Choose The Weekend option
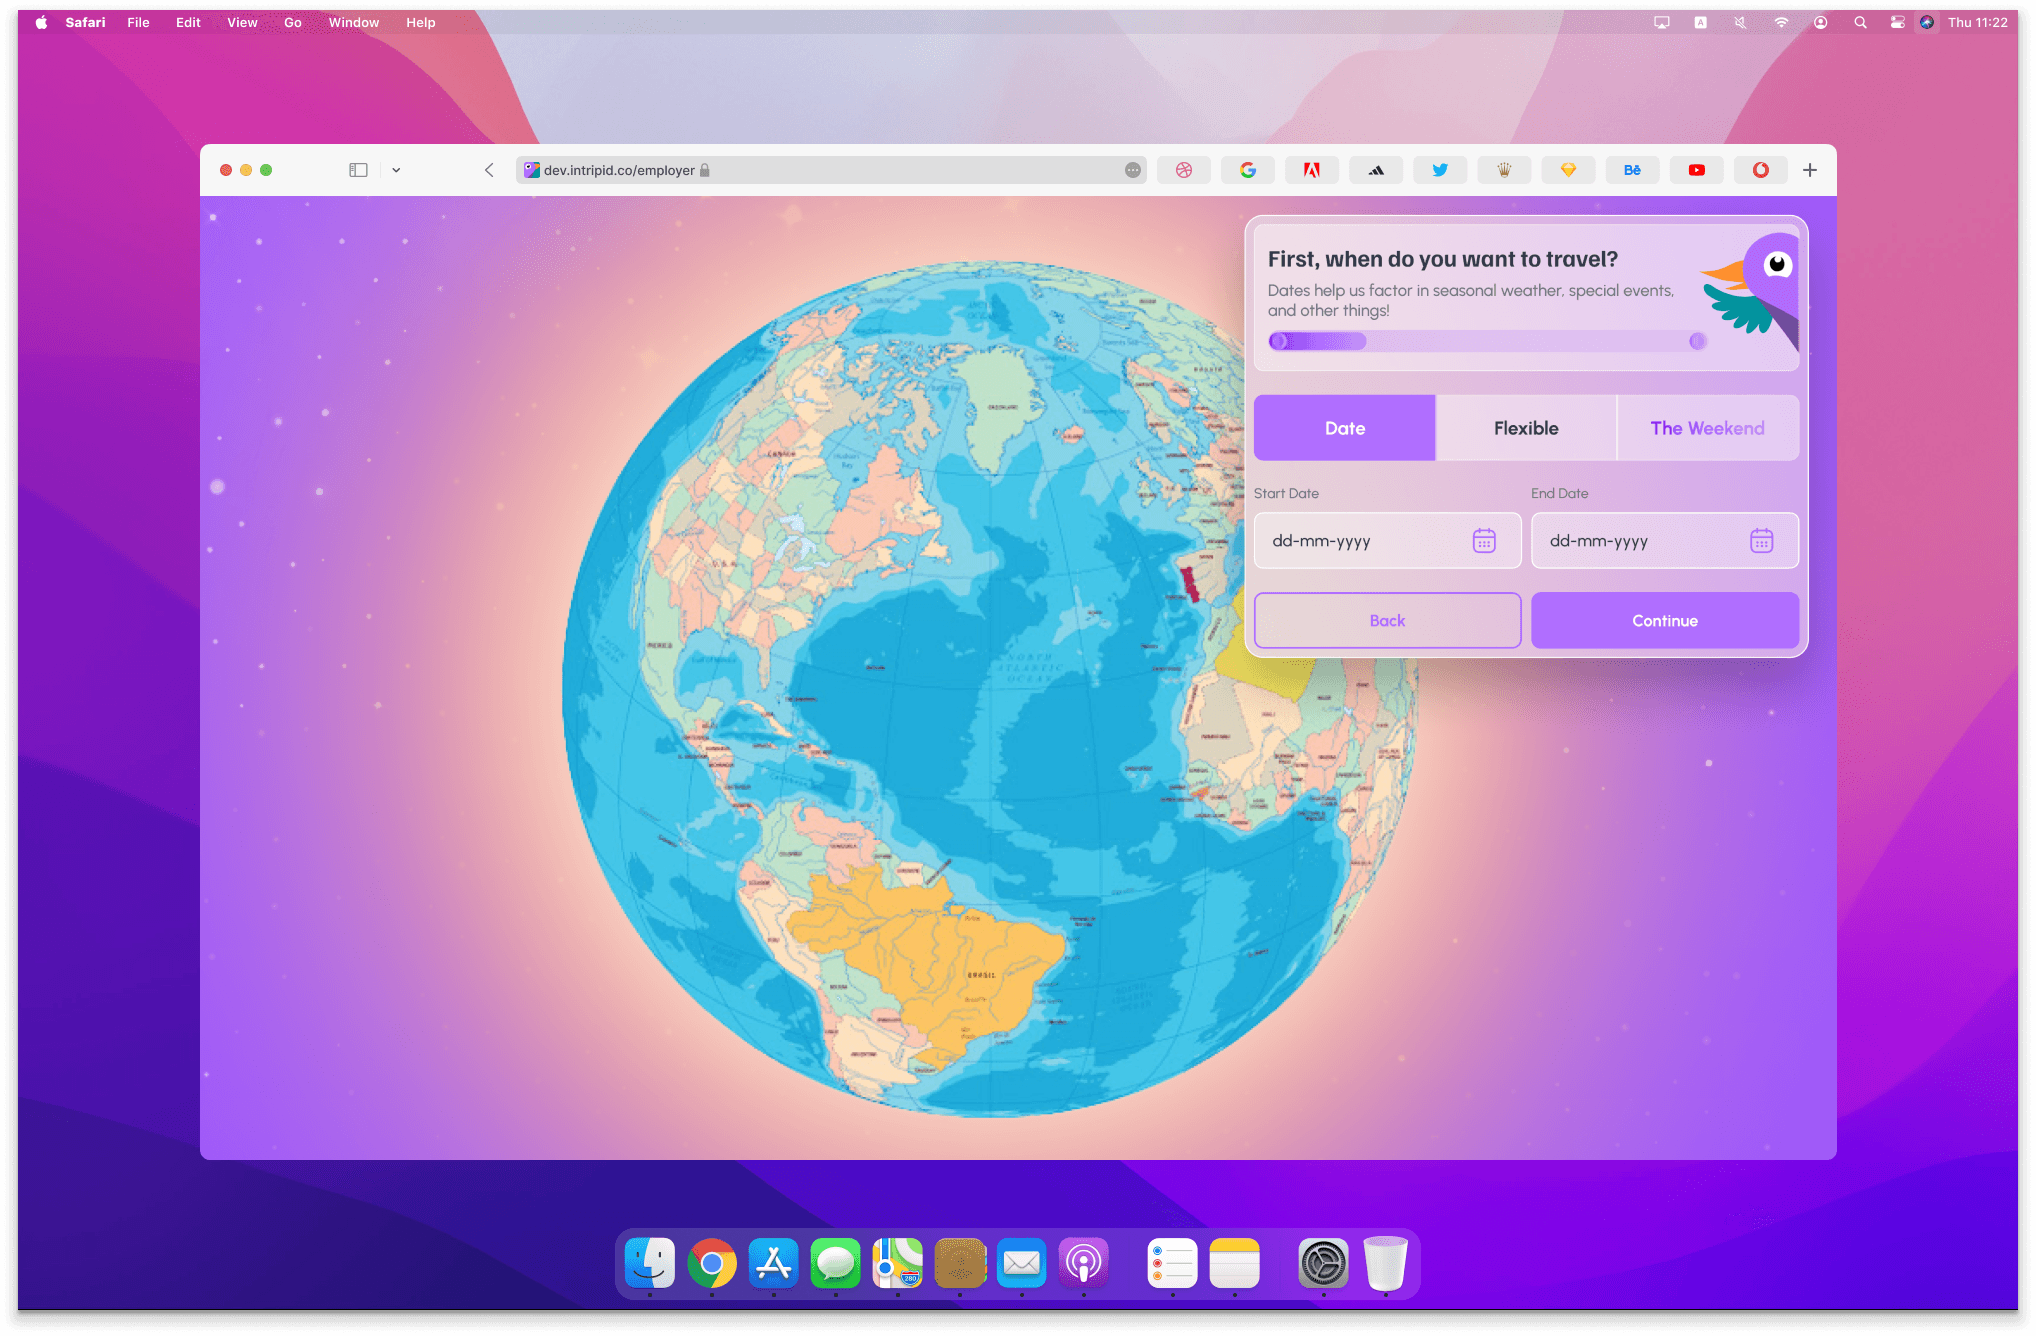This screenshot has height=1336, width=2036. (1707, 428)
